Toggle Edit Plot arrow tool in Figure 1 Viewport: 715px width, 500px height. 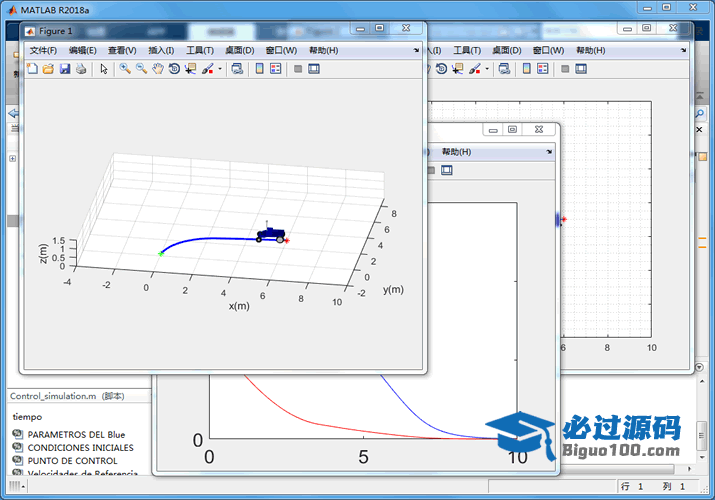[x=104, y=69]
